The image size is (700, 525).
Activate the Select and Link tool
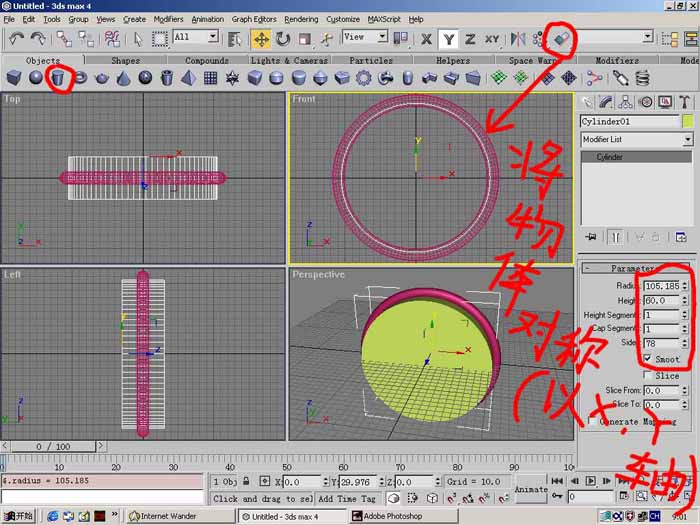click(x=64, y=39)
